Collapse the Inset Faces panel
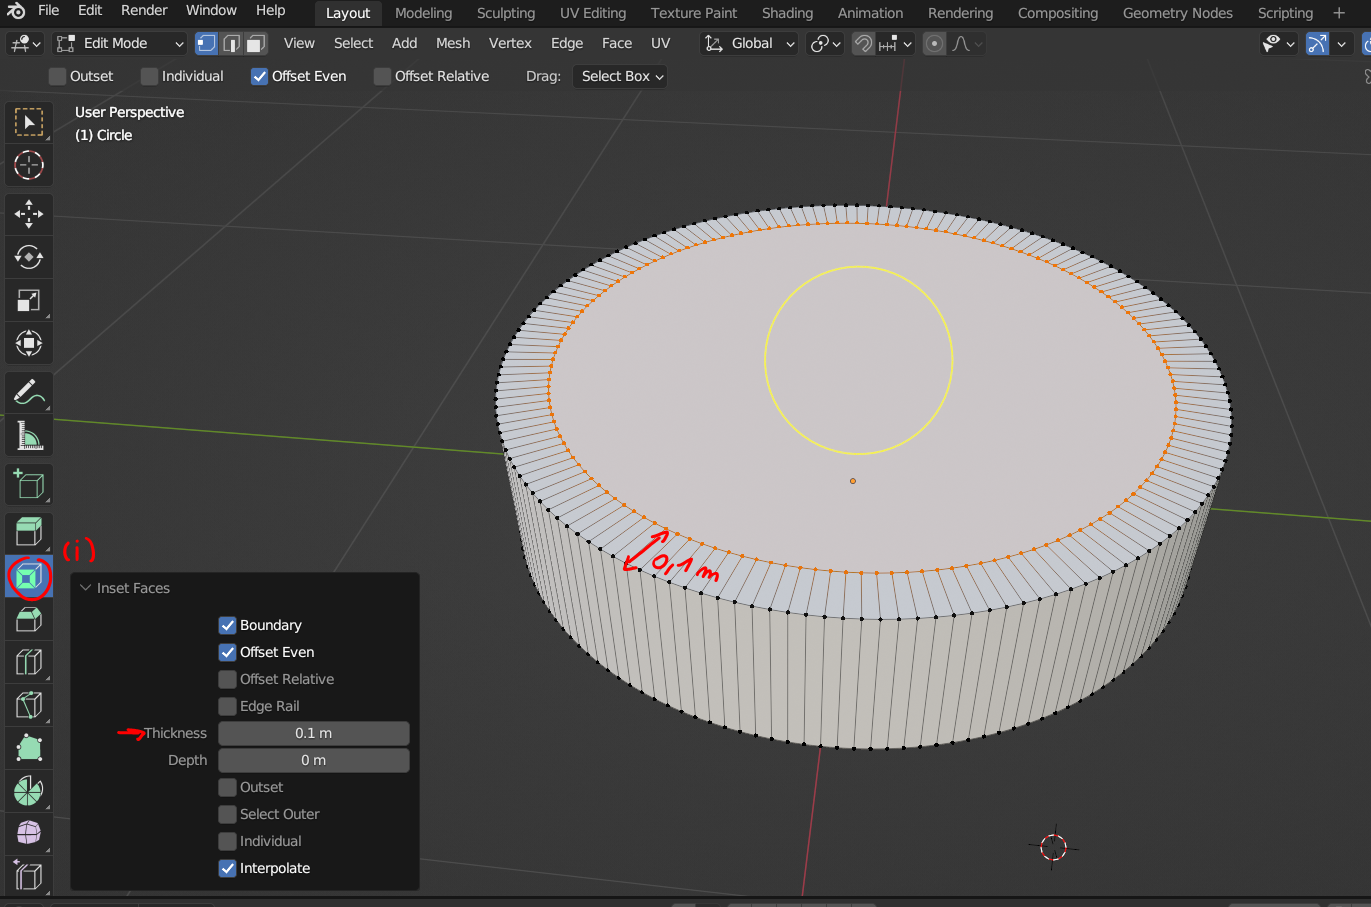 86,588
